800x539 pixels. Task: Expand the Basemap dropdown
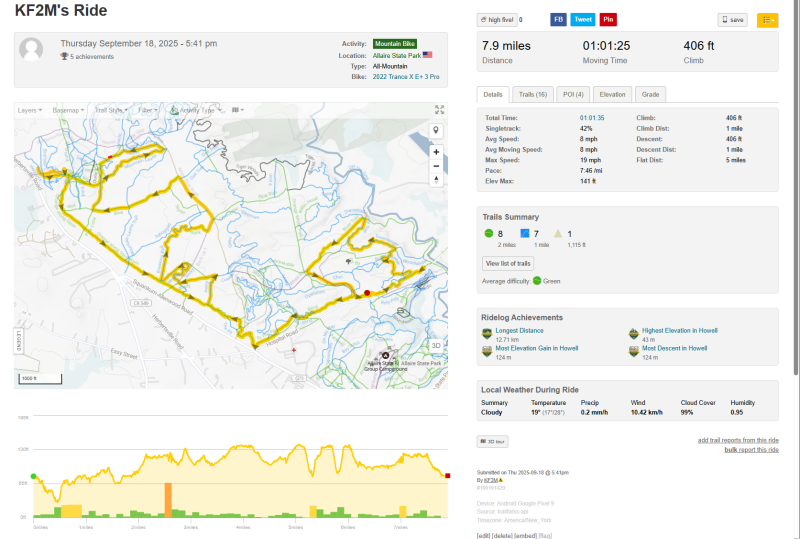(x=68, y=110)
